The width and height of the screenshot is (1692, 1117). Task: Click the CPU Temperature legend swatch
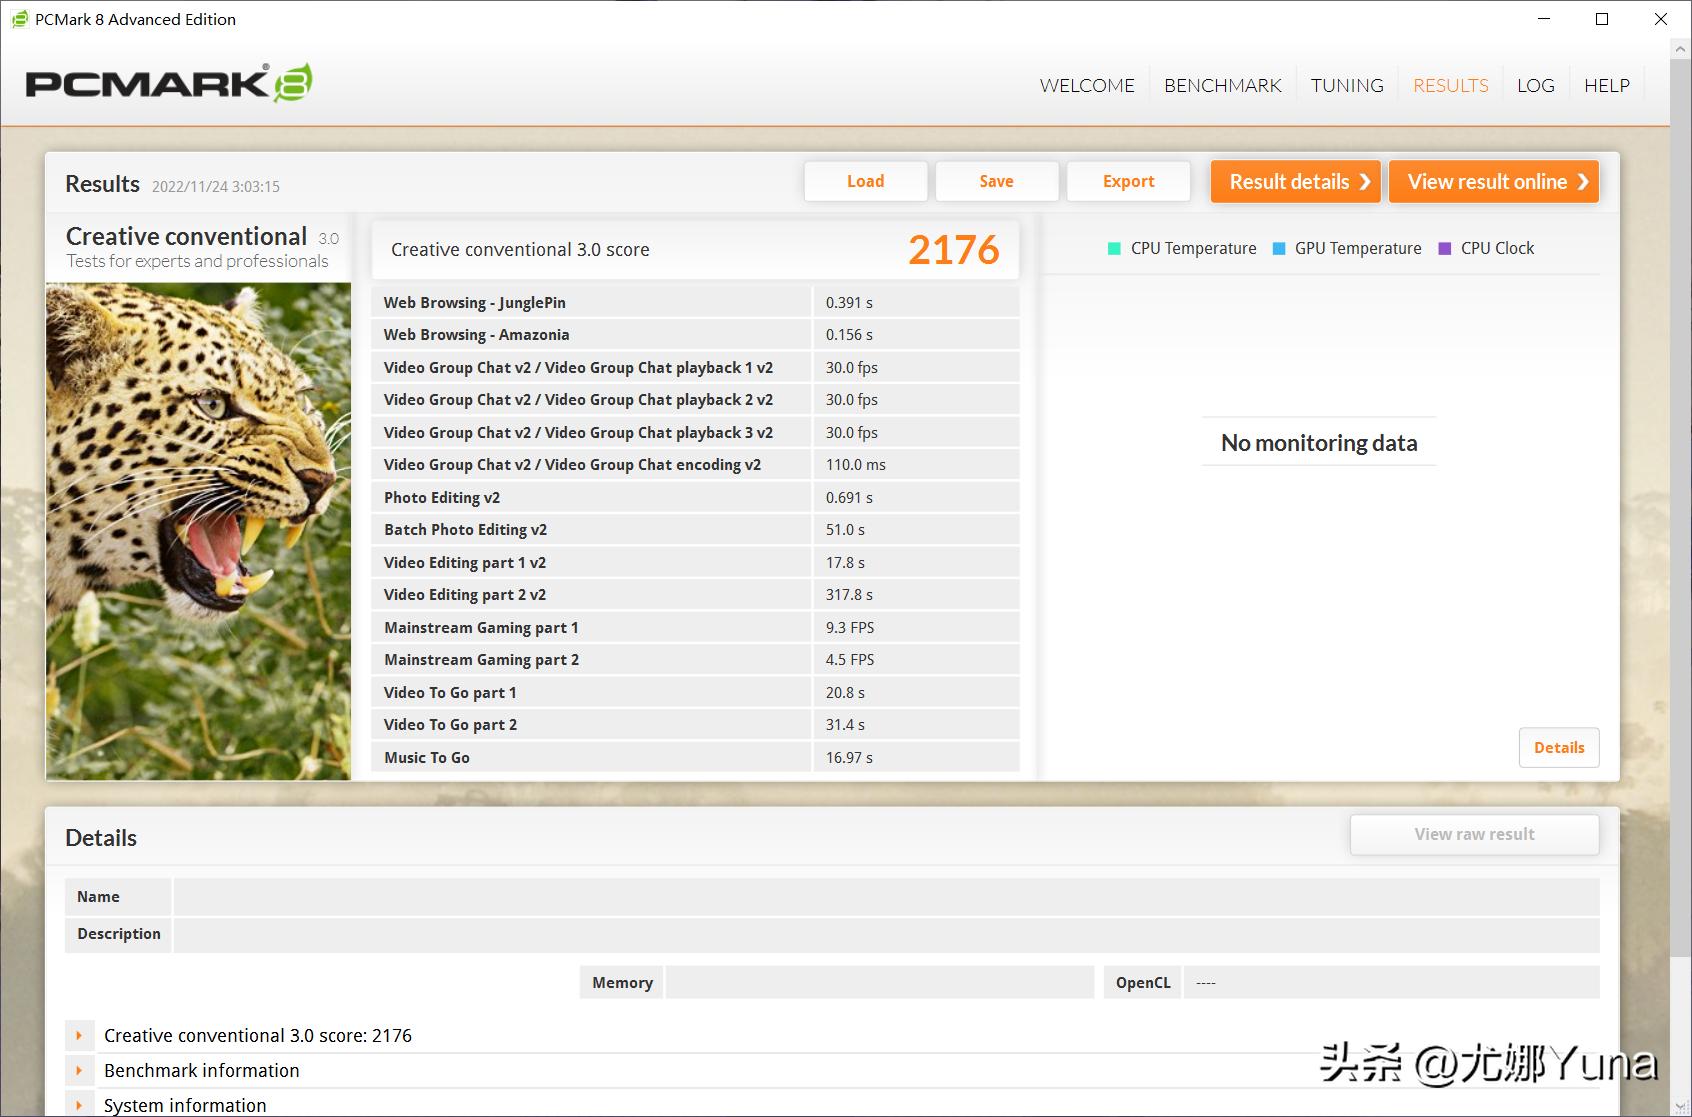pyautogui.click(x=1114, y=249)
